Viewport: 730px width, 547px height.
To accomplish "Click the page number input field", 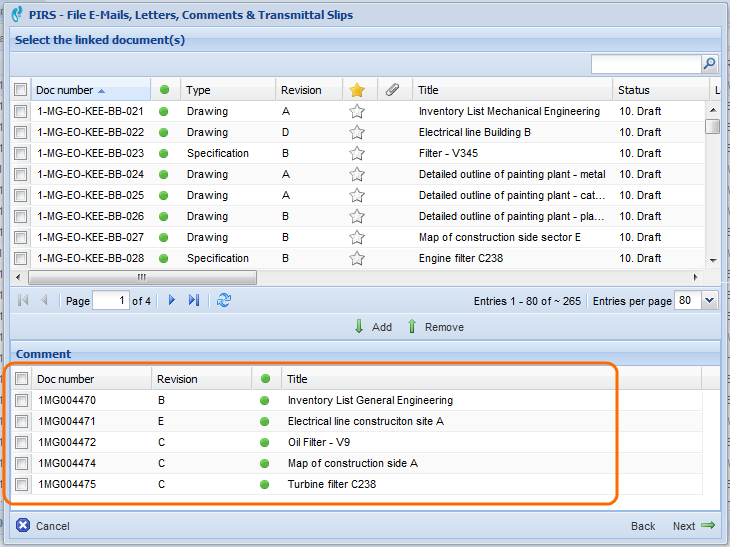I will pos(111,300).
